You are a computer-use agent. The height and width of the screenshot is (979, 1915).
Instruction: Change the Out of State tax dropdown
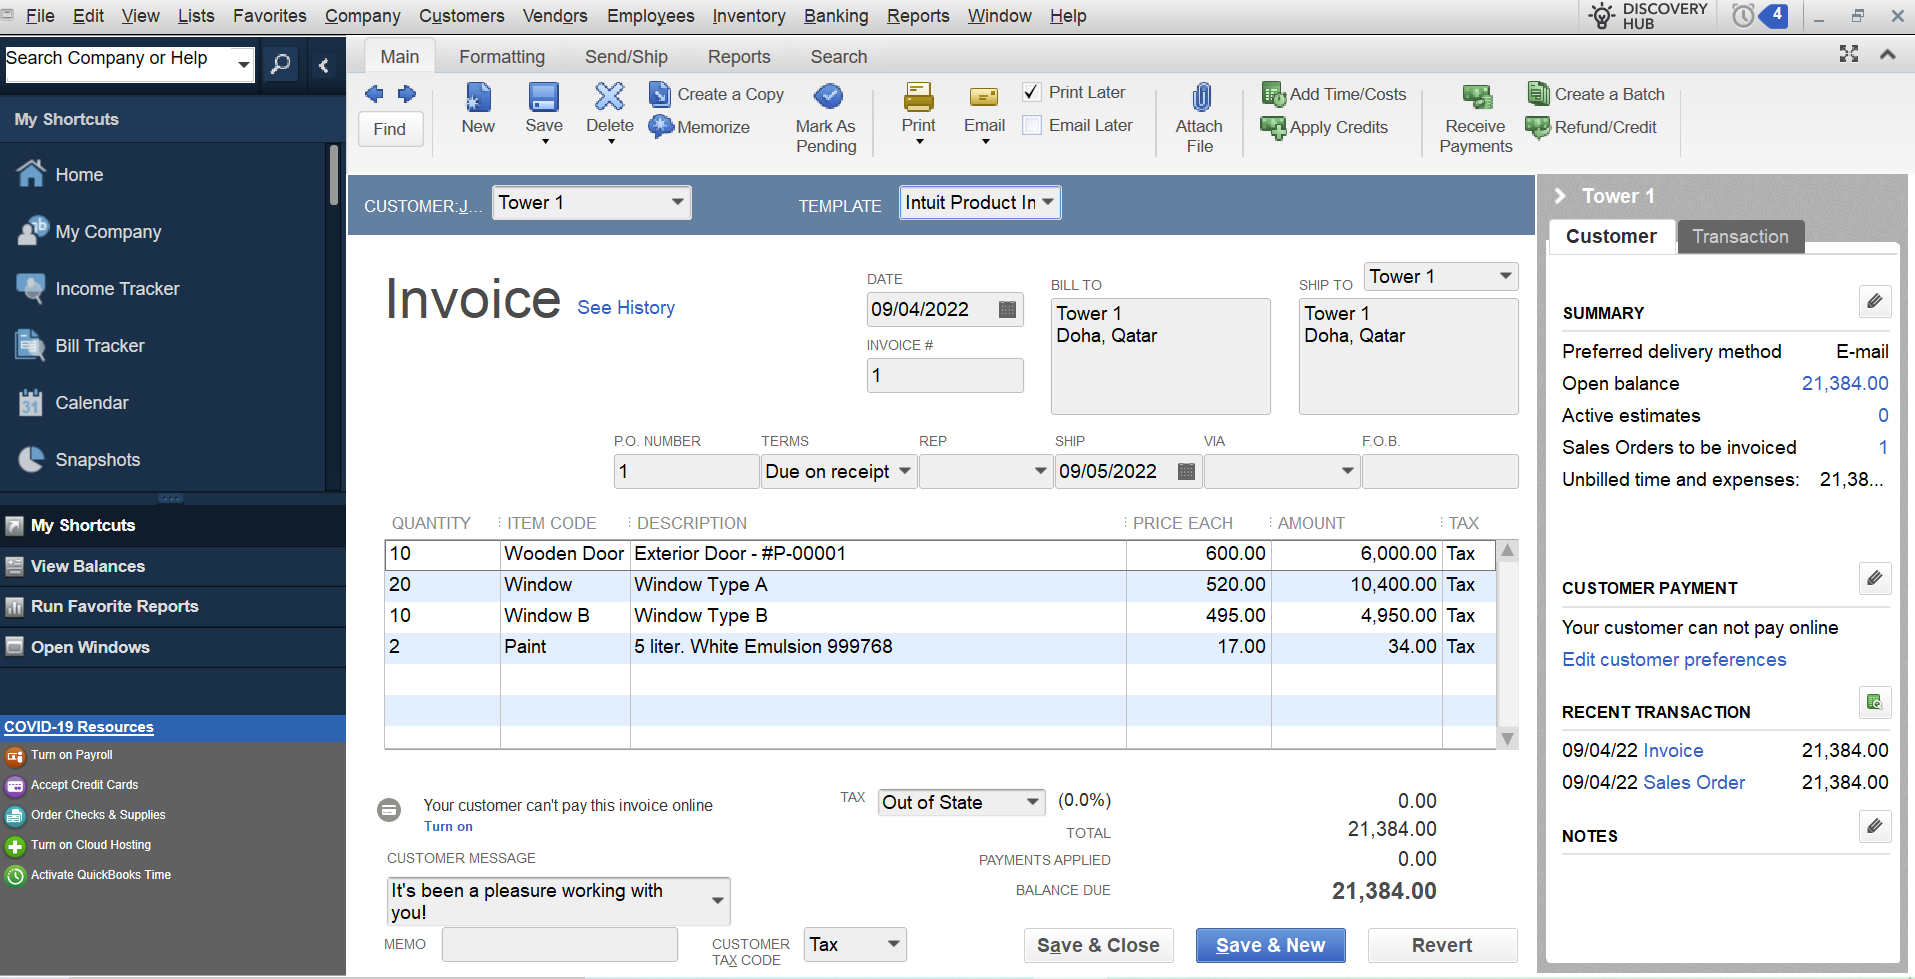point(961,802)
